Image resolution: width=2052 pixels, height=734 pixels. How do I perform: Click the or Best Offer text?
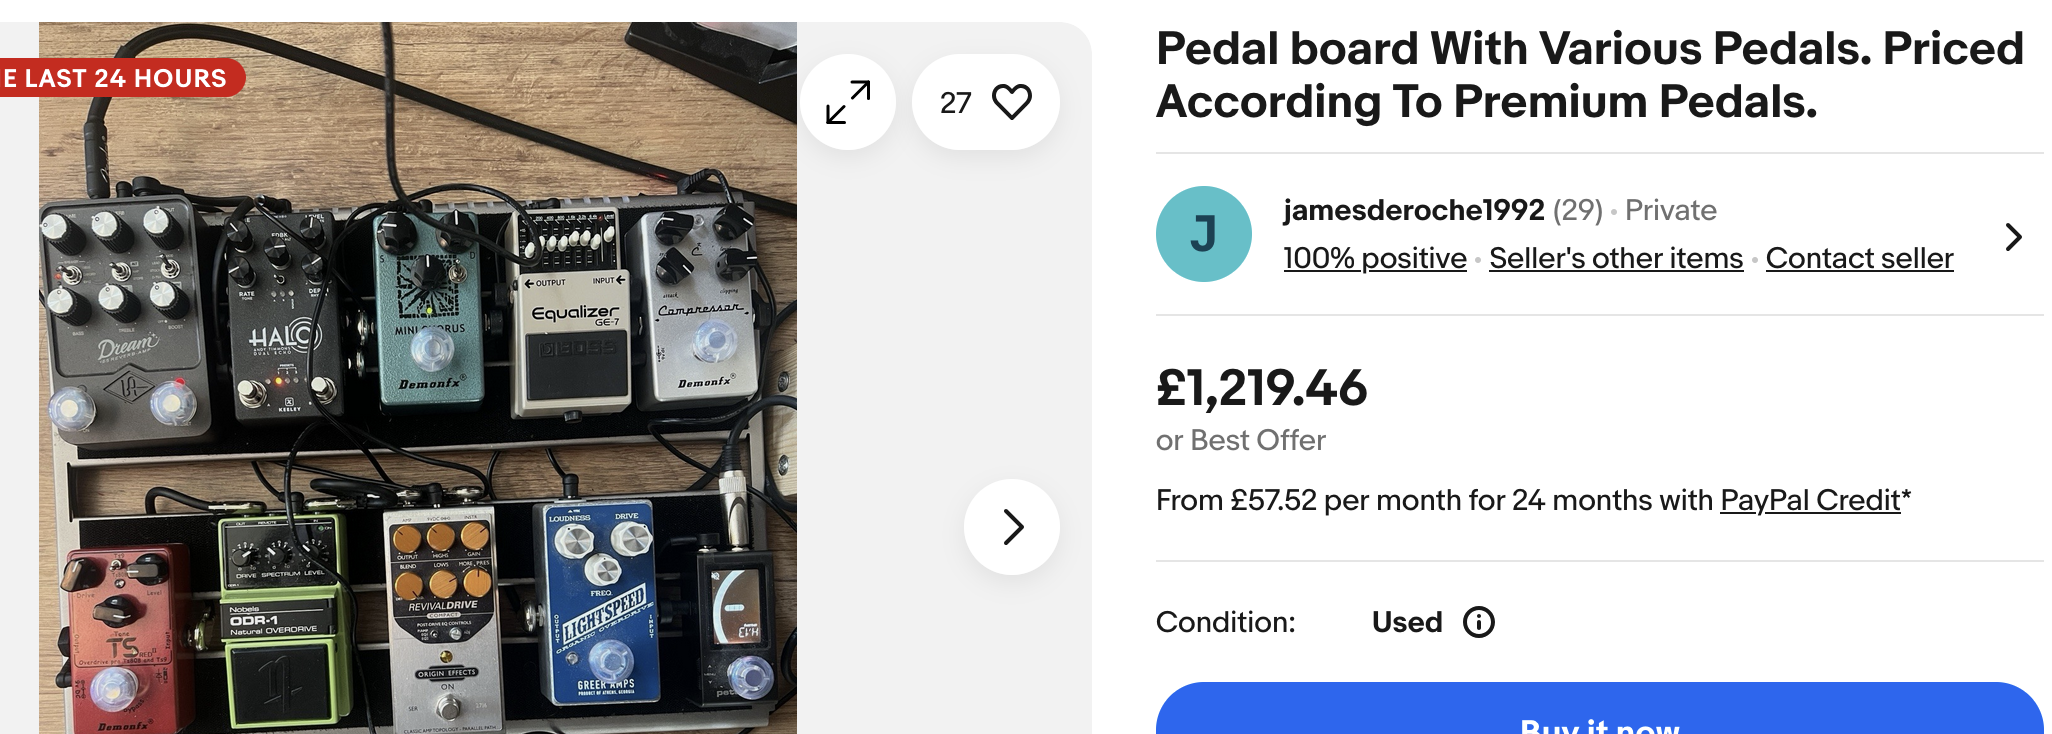pyautogui.click(x=1241, y=440)
